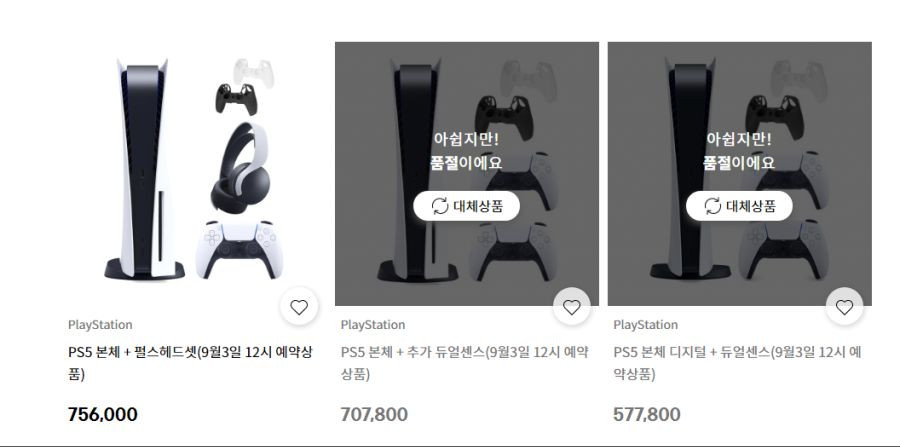The height and width of the screenshot is (447, 900).
Task: Click refresh icon on 707,800 item's 대체상품
Action: click(440, 206)
